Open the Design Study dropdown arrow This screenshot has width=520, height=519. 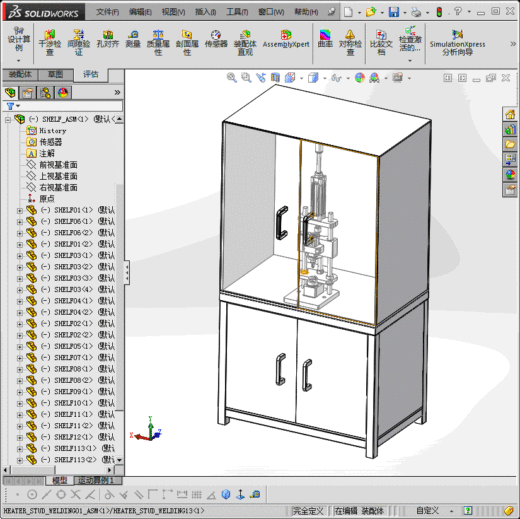19,60
